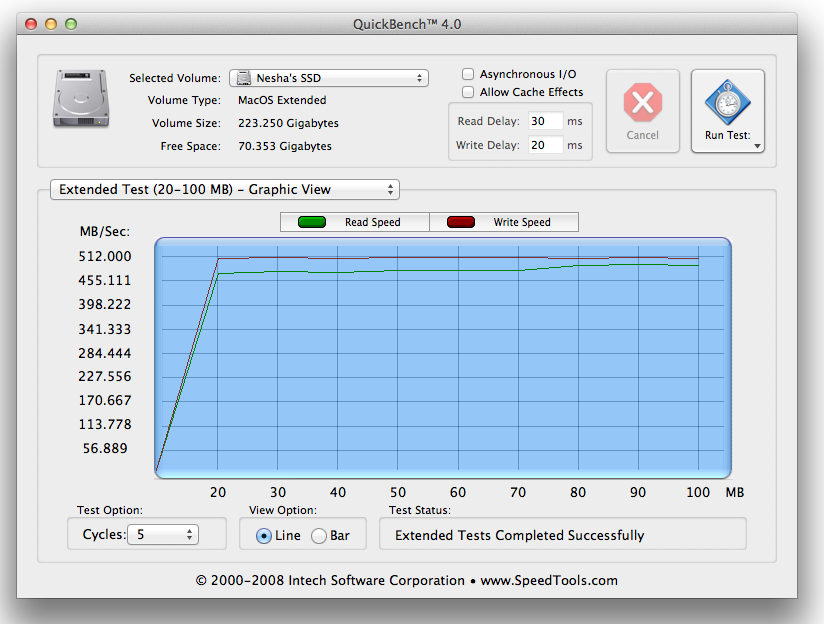Click the small disk icon in volume selector
The width and height of the screenshot is (824, 624).
(x=243, y=78)
